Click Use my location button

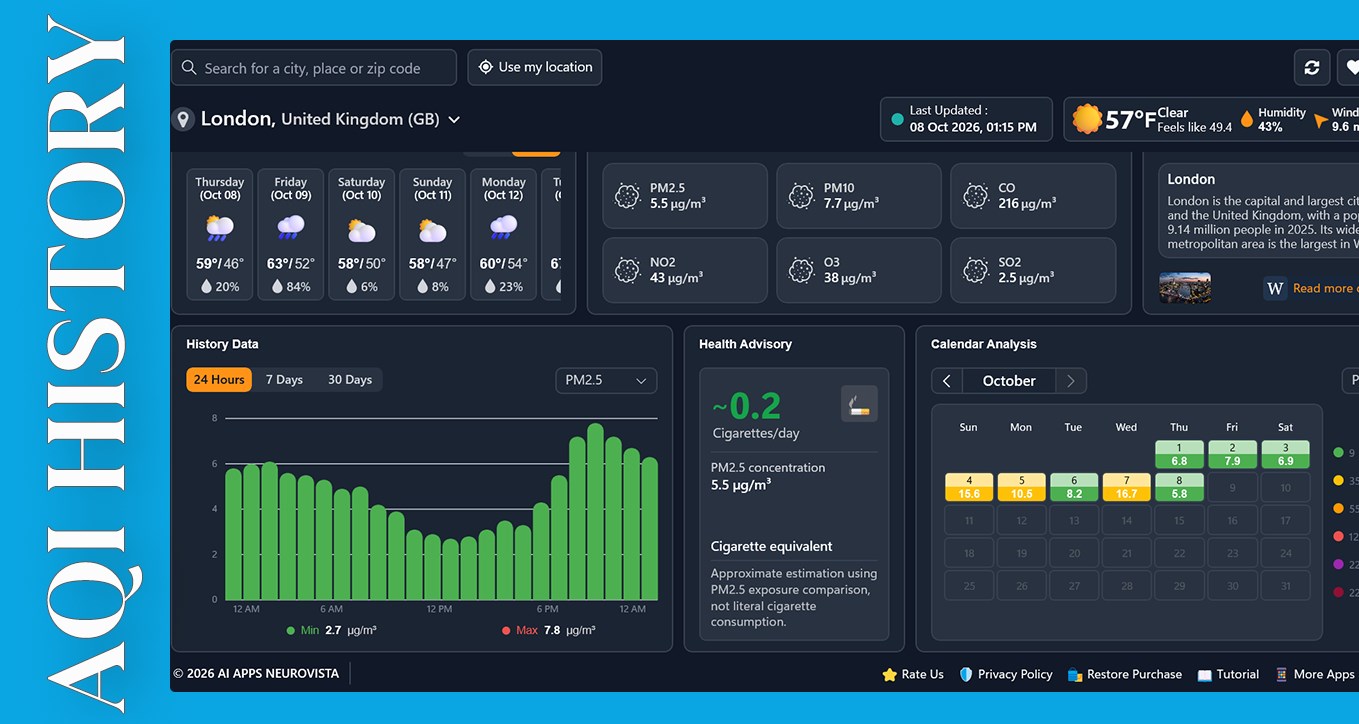(x=535, y=67)
